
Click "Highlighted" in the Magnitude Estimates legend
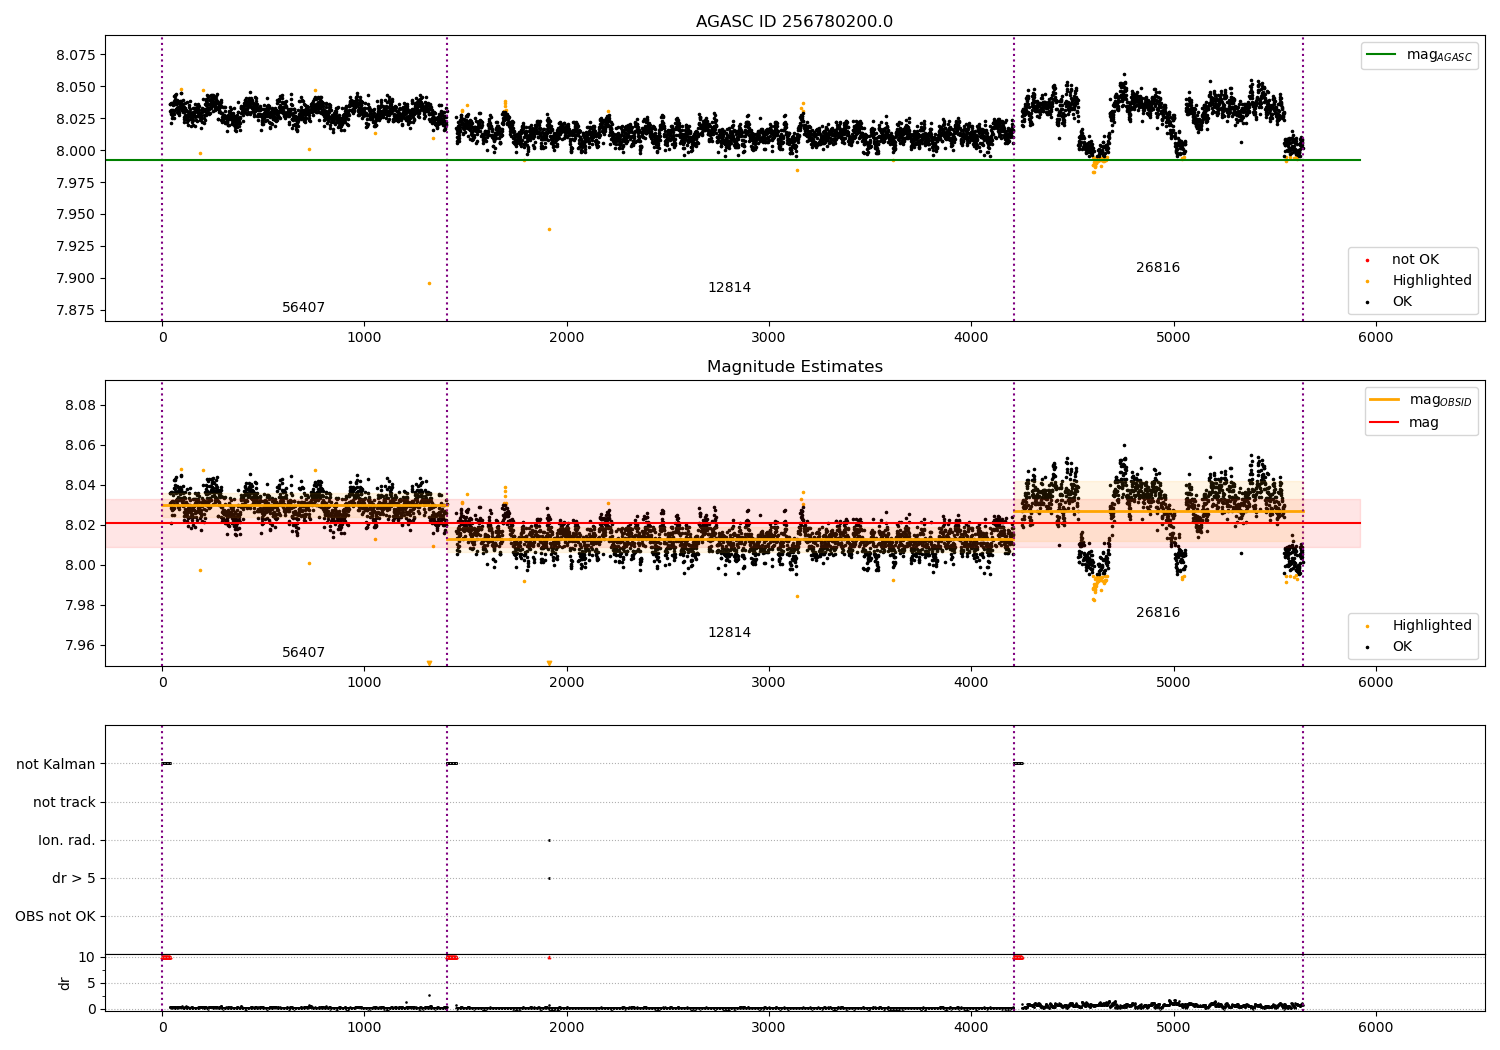1432,626
